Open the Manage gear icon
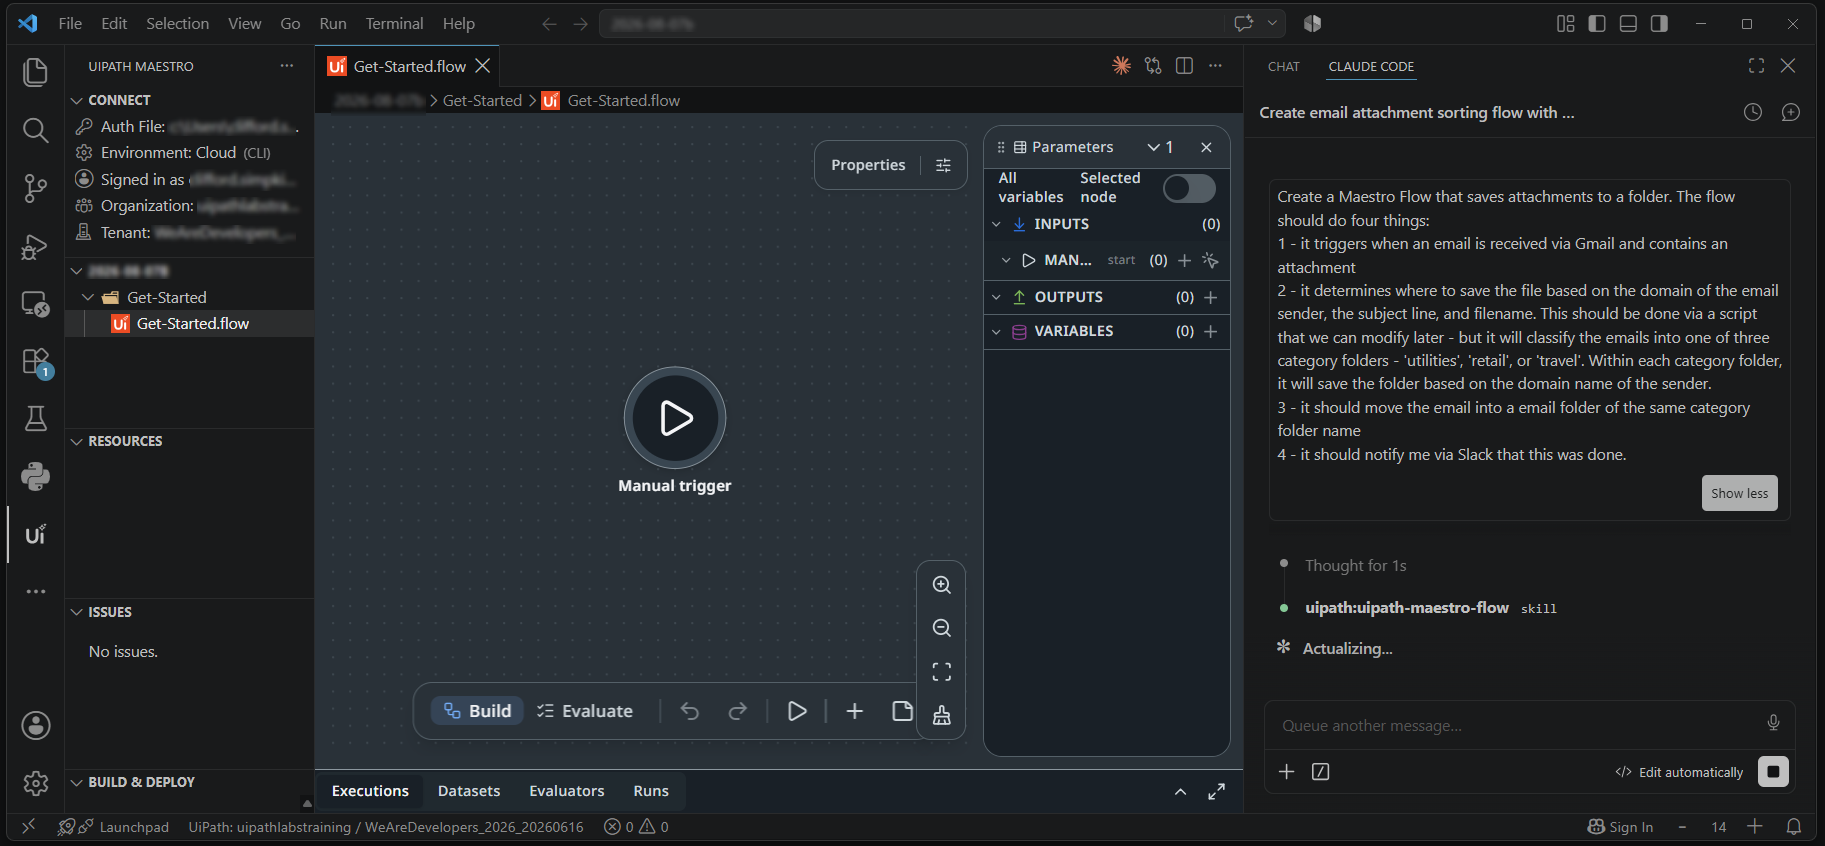Image resolution: width=1825 pixels, height=846 pixels. [35, 783]
